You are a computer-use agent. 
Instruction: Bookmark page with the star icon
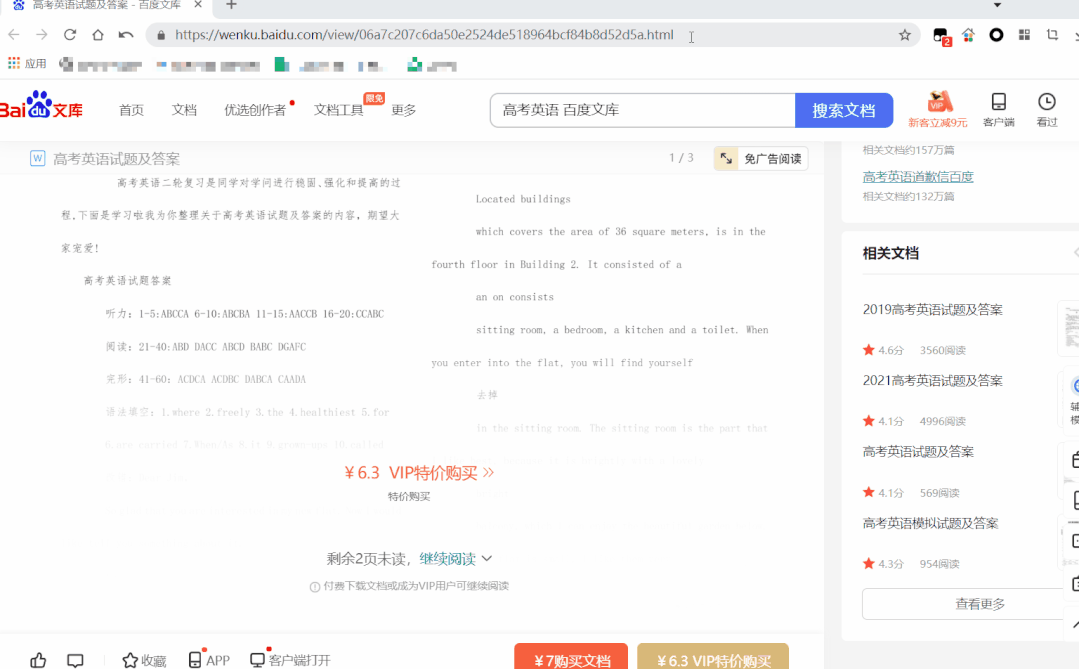click(904, 35)
